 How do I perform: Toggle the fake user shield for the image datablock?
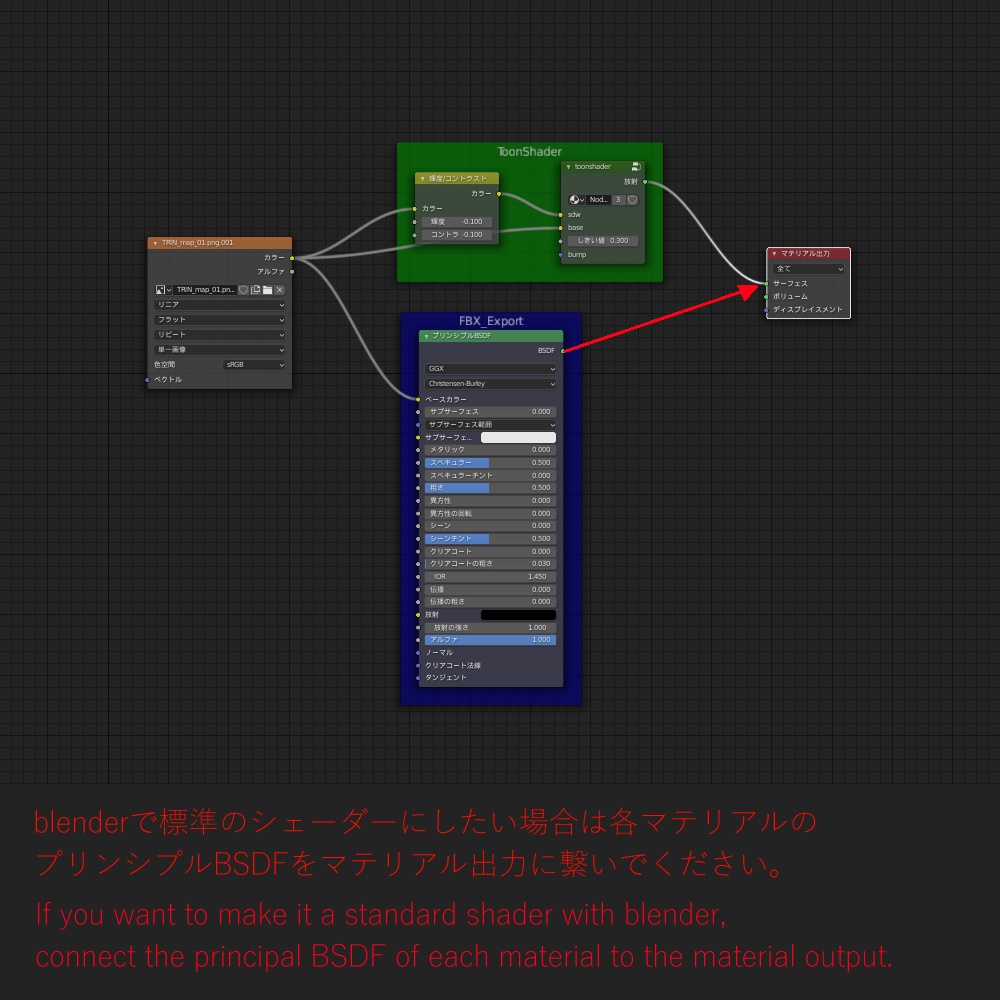click(243, 289)
